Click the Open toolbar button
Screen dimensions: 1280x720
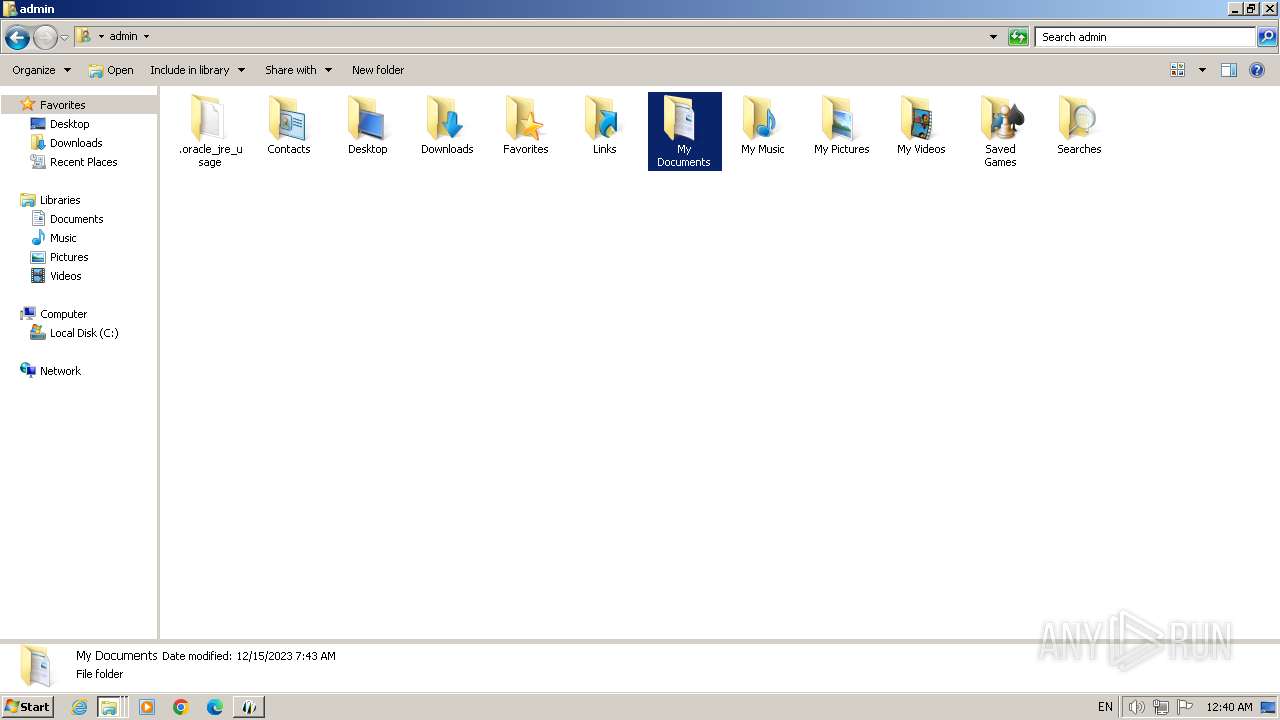pyautogui.click(x=110, y=70)
